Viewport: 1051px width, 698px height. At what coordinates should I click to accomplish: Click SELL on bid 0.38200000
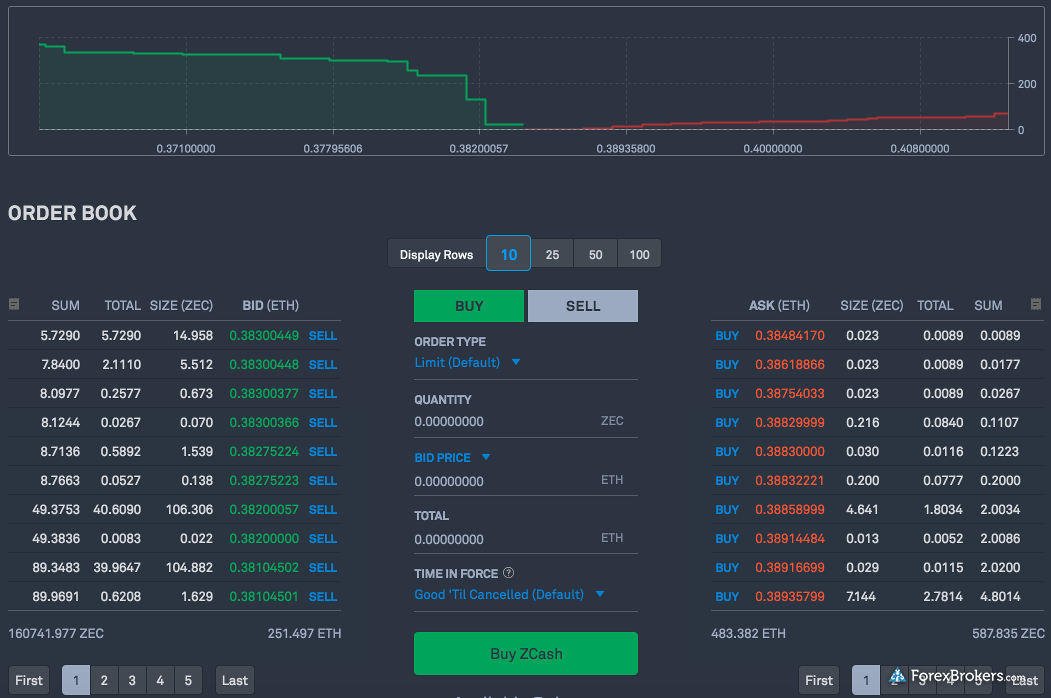[x=322, y=538]
